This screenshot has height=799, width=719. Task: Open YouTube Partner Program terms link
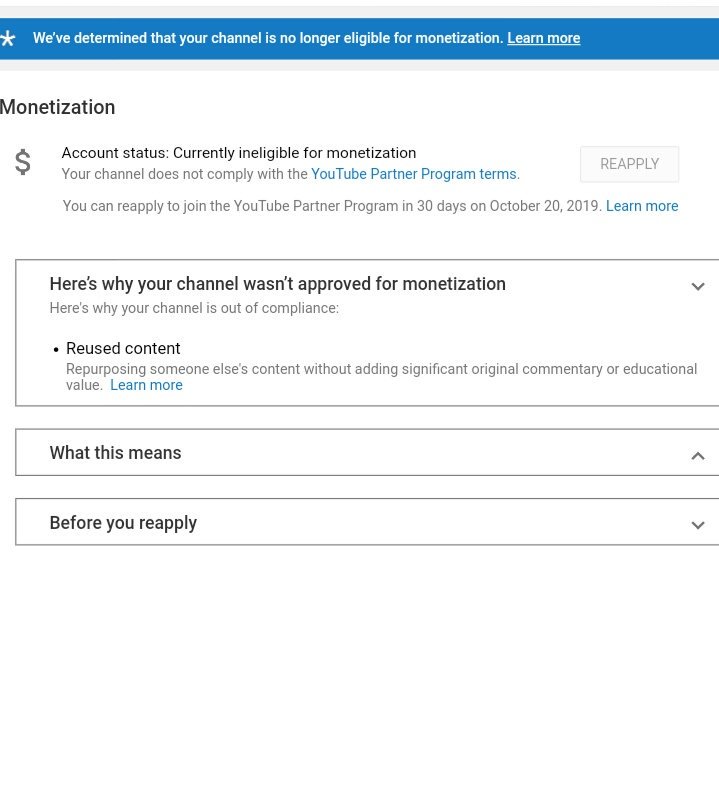pos(414,174)
